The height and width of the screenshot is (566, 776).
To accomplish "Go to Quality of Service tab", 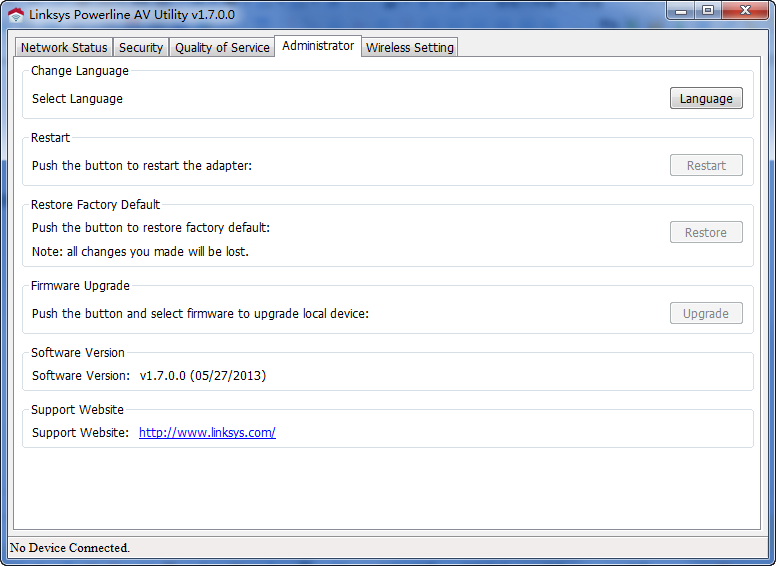I will pyautogui.click(x=222, y=47).
